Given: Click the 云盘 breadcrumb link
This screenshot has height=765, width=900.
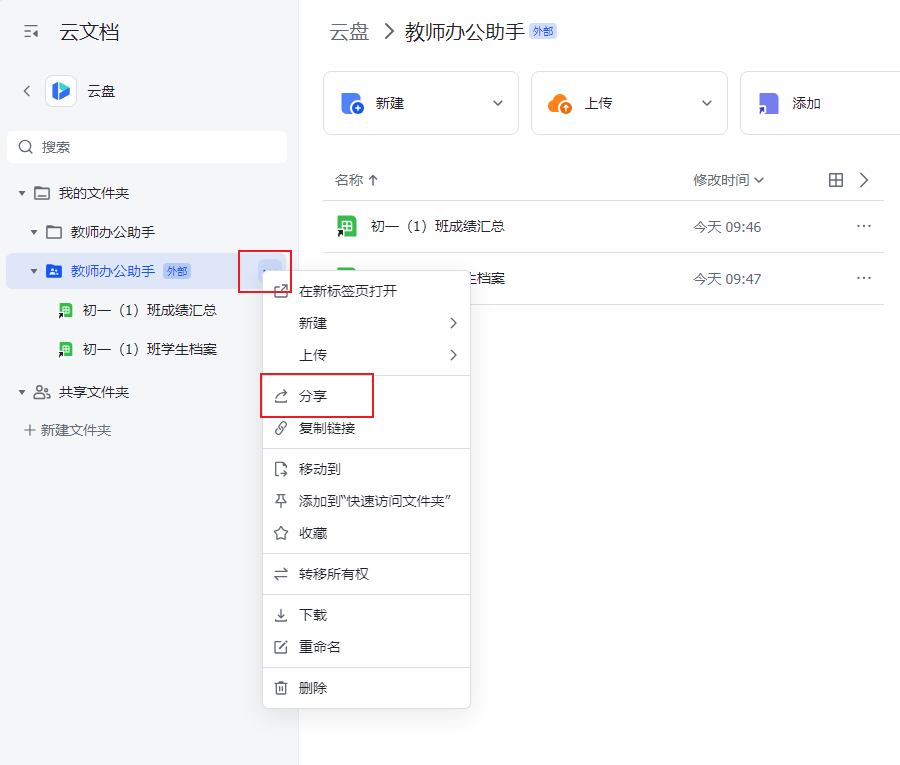Looking at the screenshot, I should tap(349, 32).
